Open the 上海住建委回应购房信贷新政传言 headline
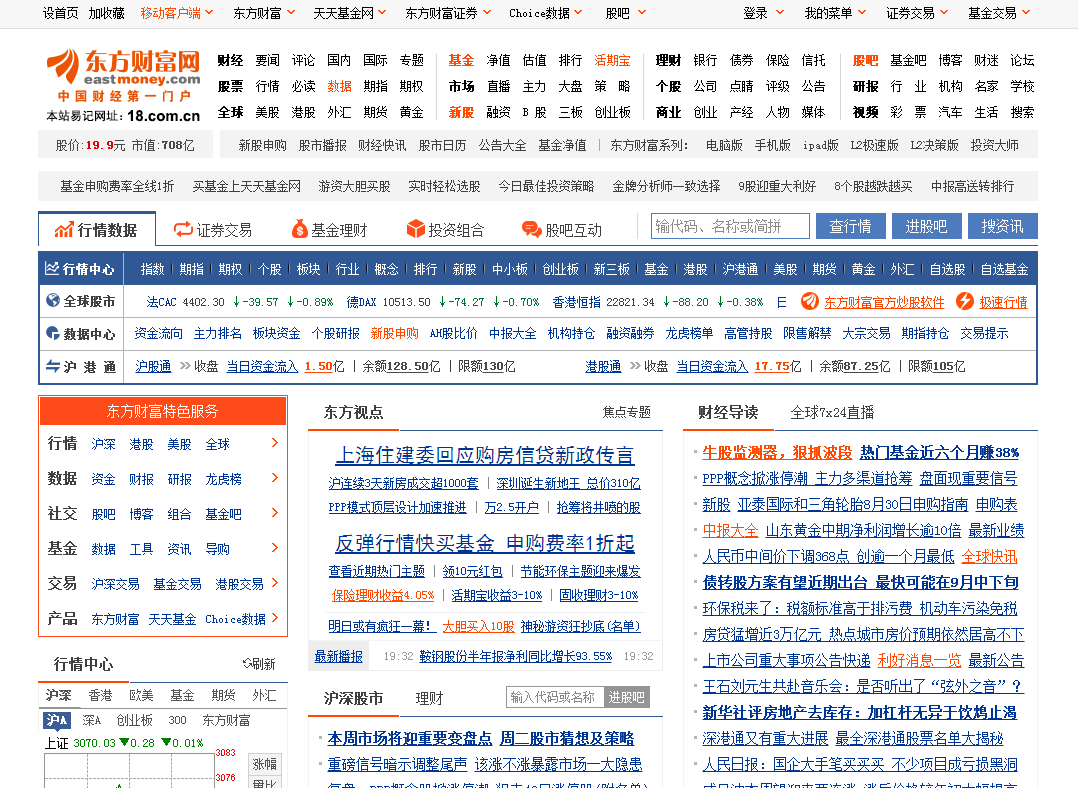 [x=484, y=455]
